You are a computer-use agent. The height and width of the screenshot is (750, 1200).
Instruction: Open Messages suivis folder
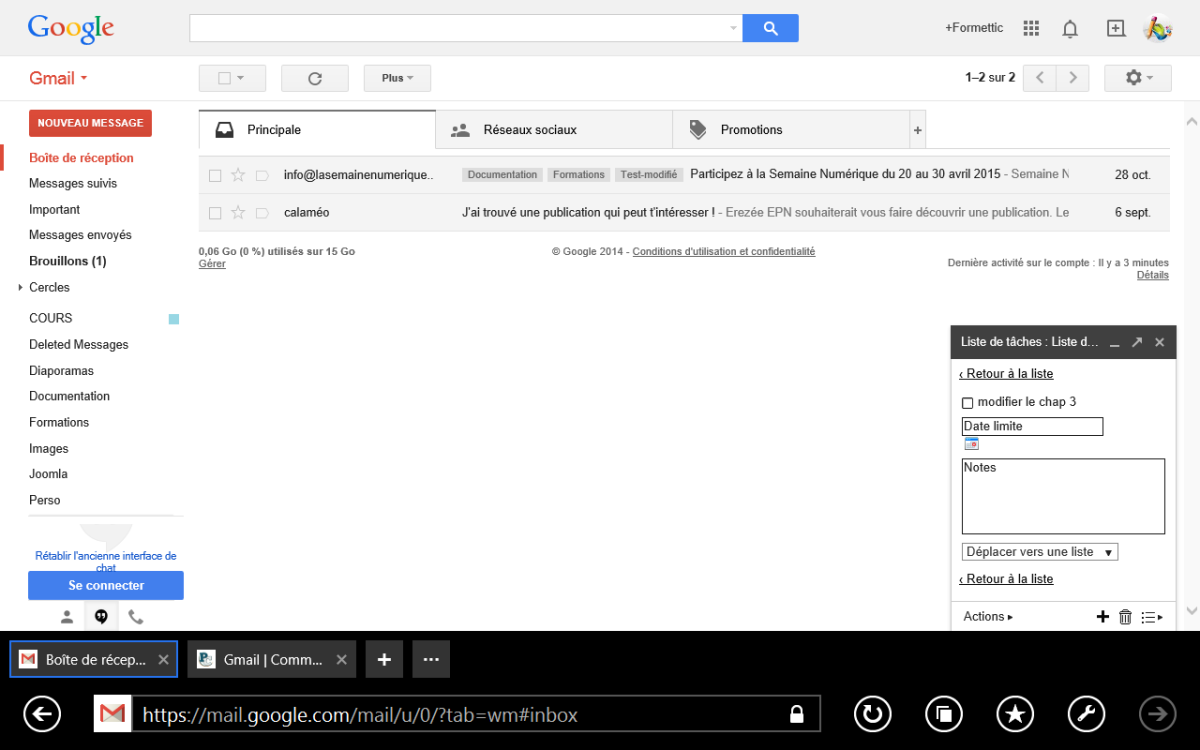73,184
